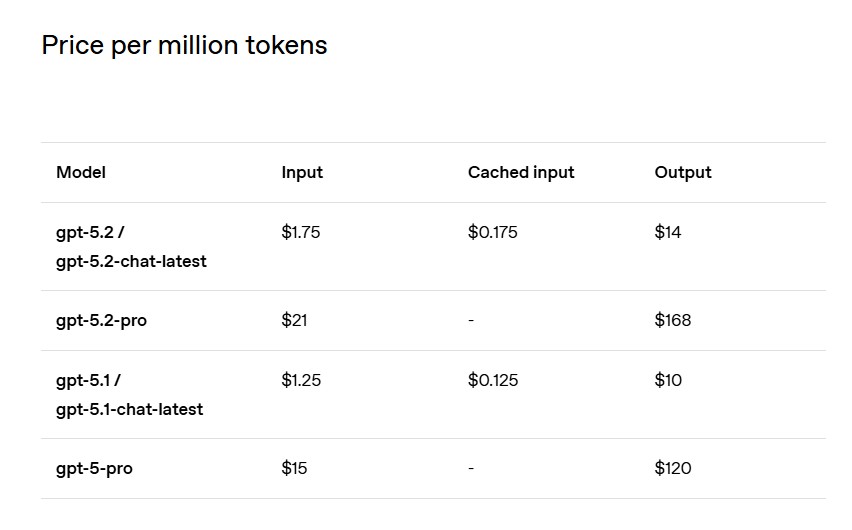This screenshot has width=852, height=530.
Task: Click the gpt-5-pro model name
Action: (x=94, y=469)
